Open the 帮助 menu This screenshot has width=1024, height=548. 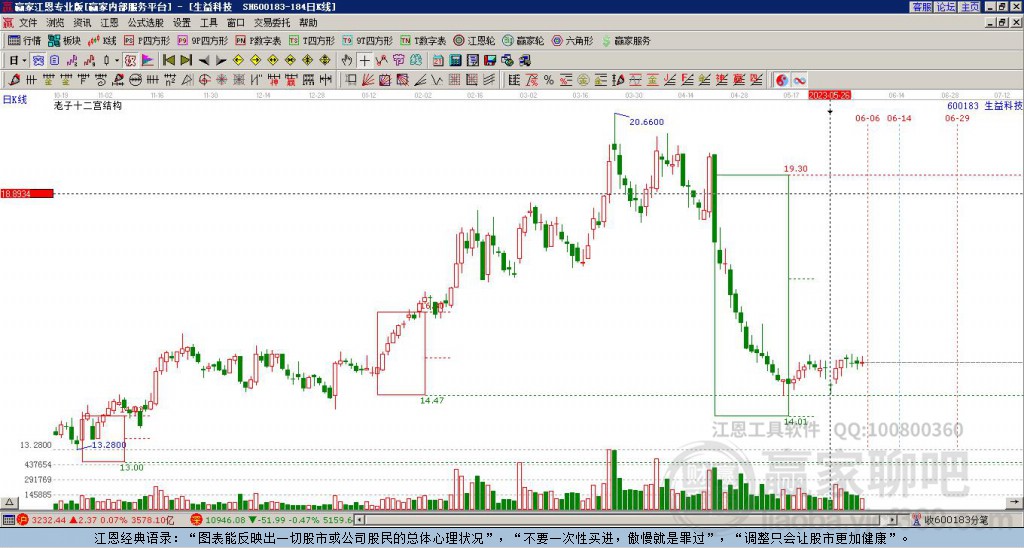[308, 23]
